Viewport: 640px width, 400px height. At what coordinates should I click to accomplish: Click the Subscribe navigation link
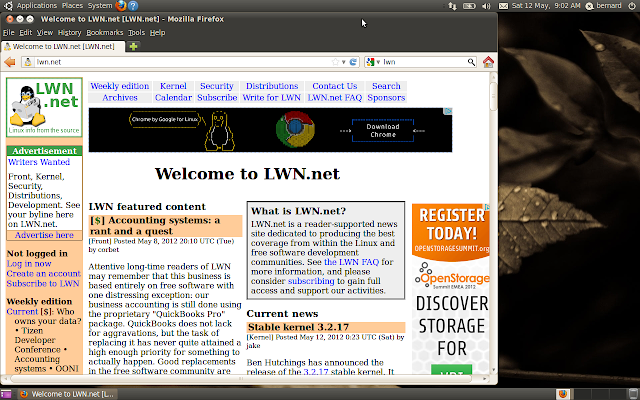point(217,98)
